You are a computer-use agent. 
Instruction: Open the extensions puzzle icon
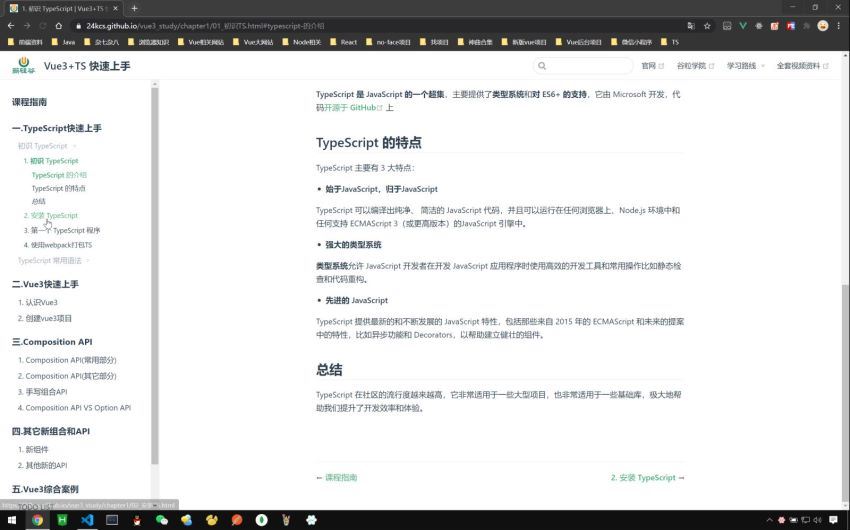(807, 25)
